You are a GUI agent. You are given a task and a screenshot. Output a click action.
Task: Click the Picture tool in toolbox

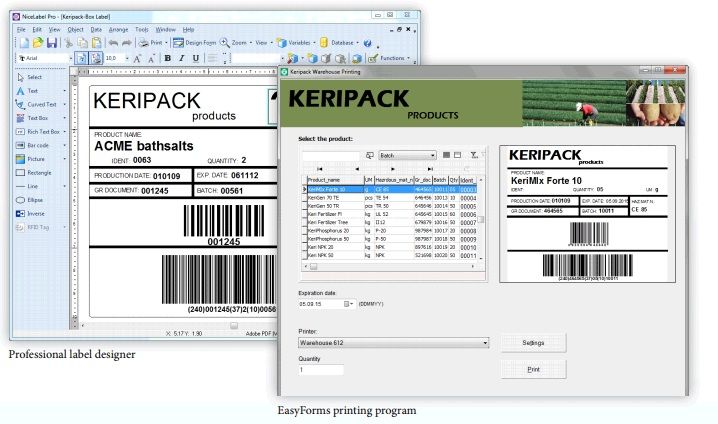(38, 158)
